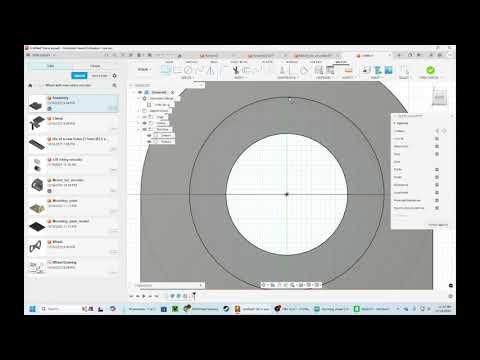Open display settings in navigation bar
Viewport: 480px width, 360px height.
coord(301,285)
